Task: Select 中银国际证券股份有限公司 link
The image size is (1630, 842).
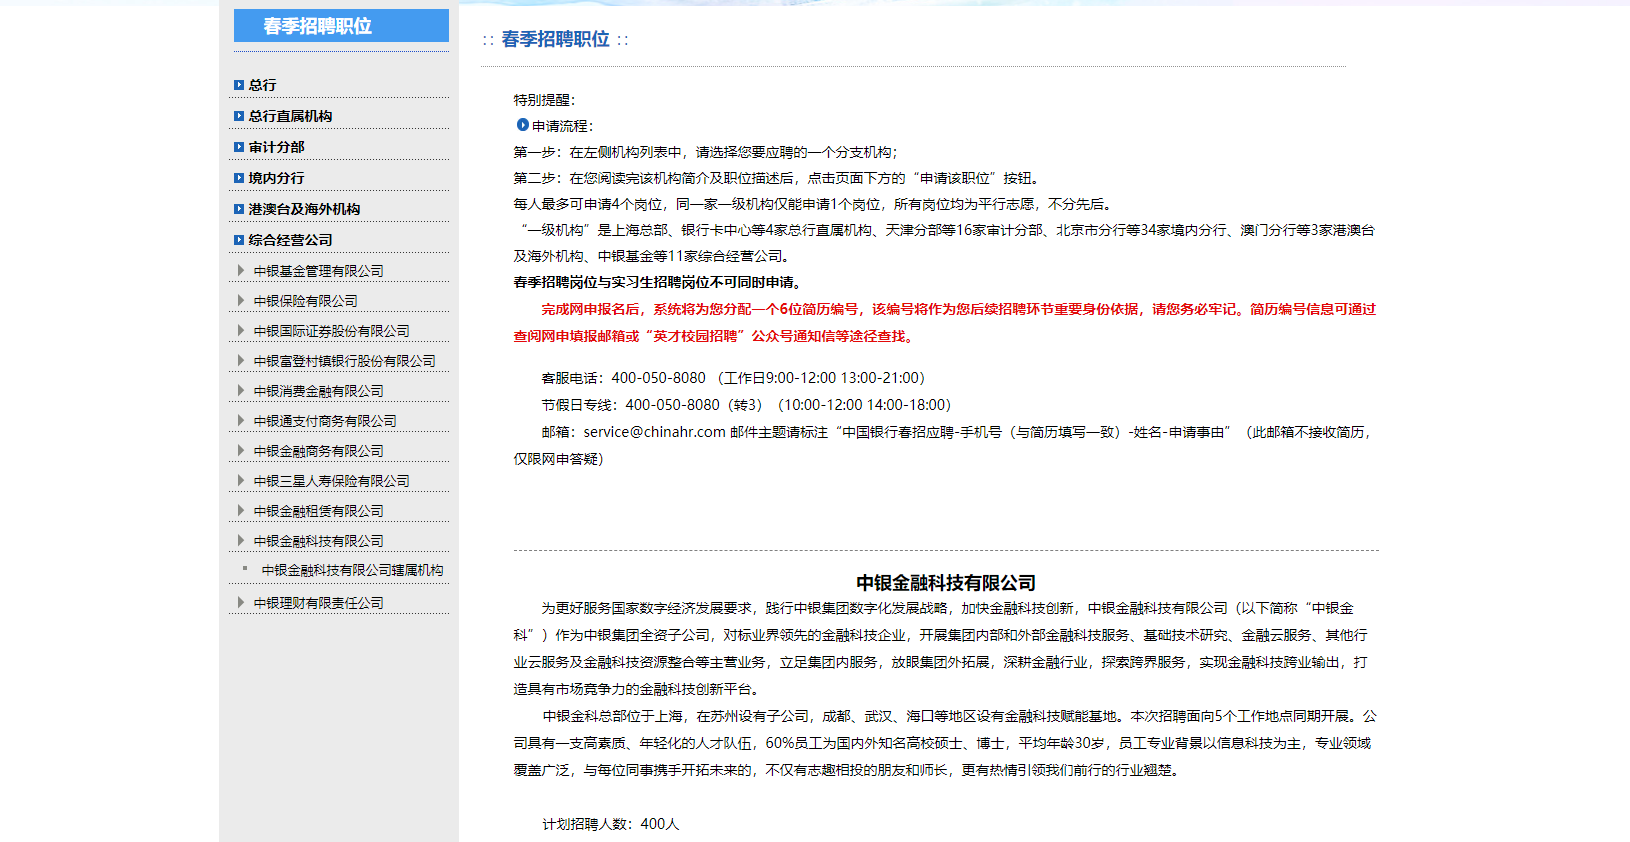Action: point(331,331)
